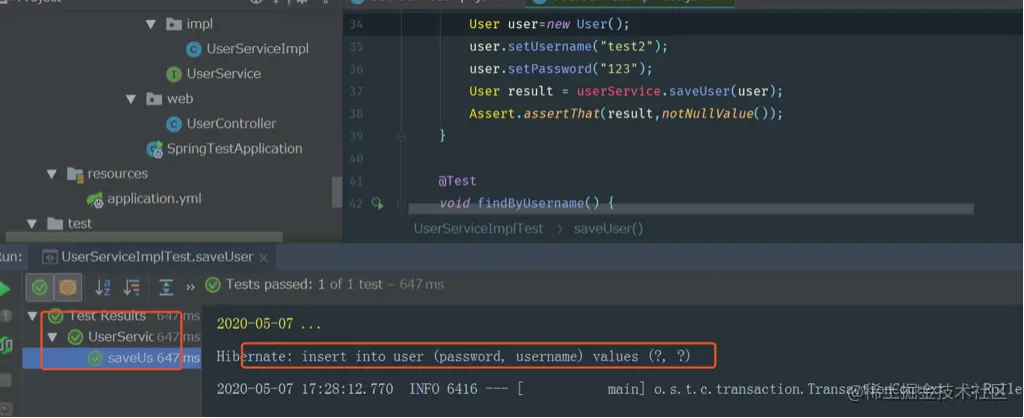Collapse the web package folder
This screenshot has height=418, width=1024.
coord(131,99)
